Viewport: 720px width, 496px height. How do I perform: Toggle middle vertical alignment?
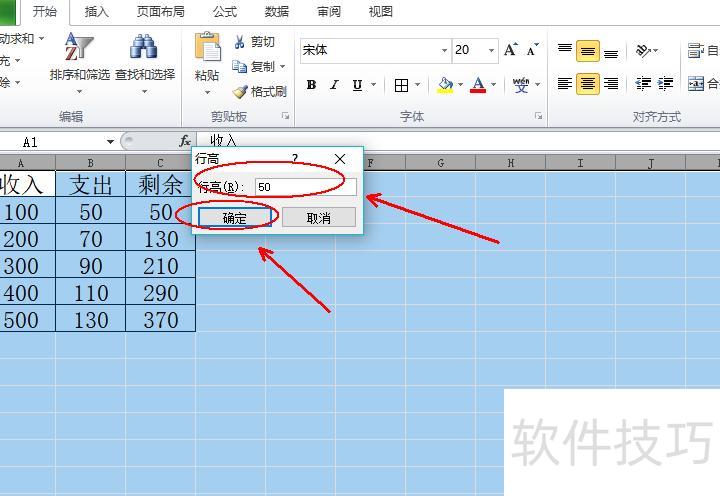pos(588,51)
